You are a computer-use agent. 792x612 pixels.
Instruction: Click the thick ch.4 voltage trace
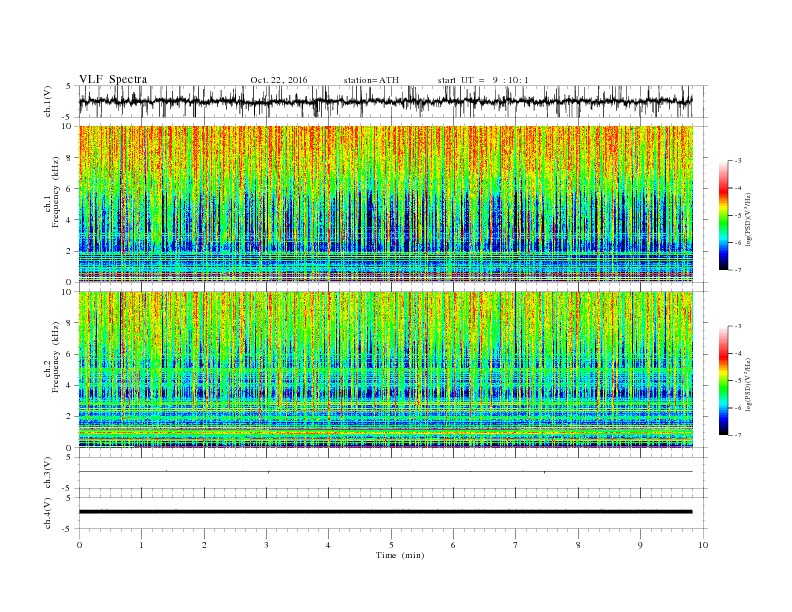[x=386, y=512]
